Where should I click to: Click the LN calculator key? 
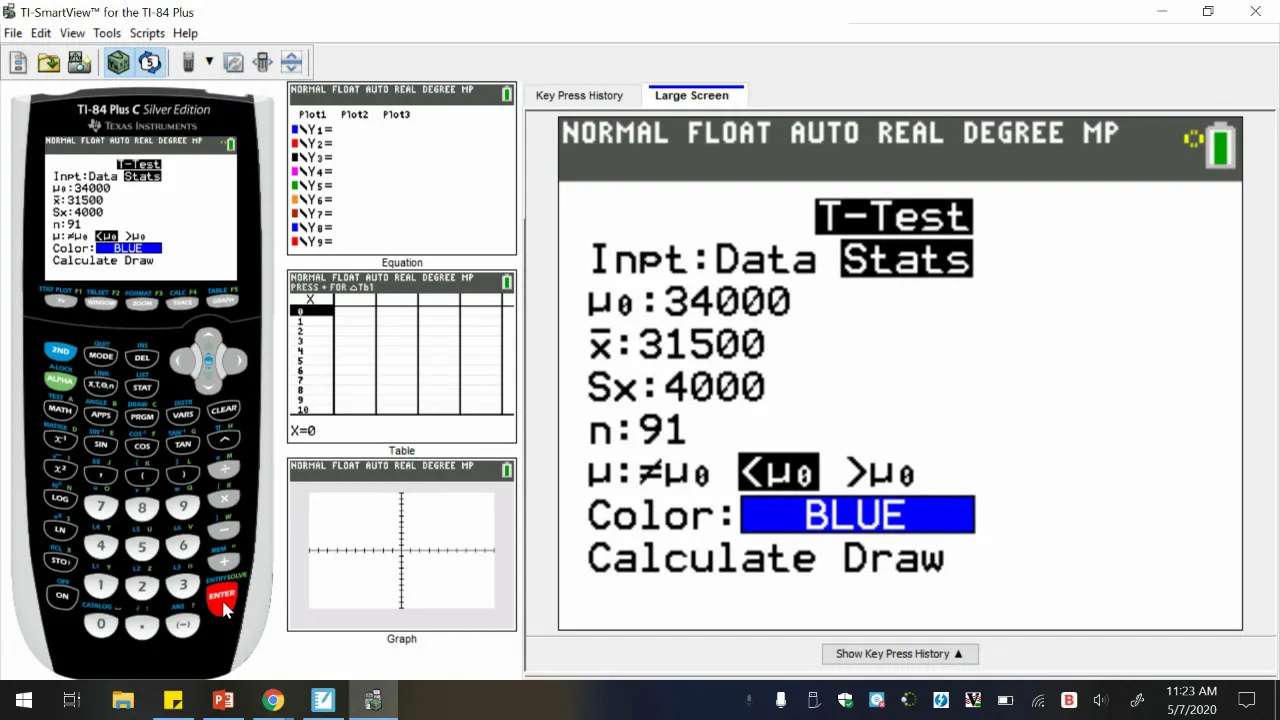(x=60, y=529)
